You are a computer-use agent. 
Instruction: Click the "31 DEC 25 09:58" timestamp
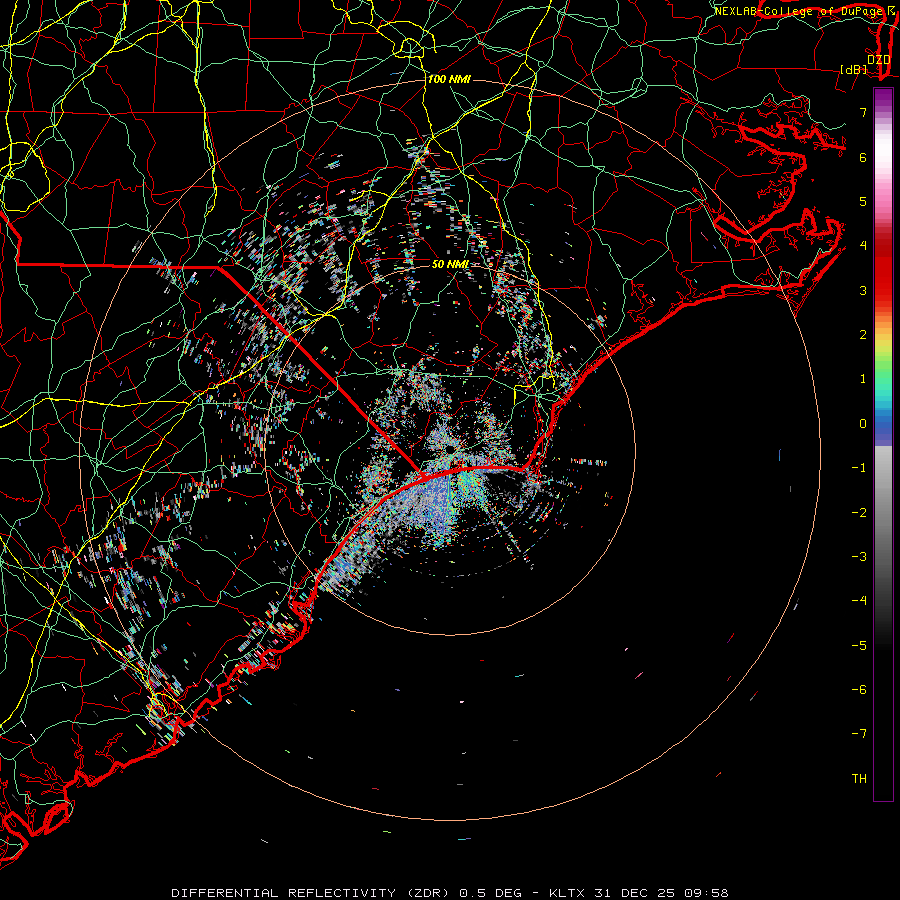tap(661, 893)
